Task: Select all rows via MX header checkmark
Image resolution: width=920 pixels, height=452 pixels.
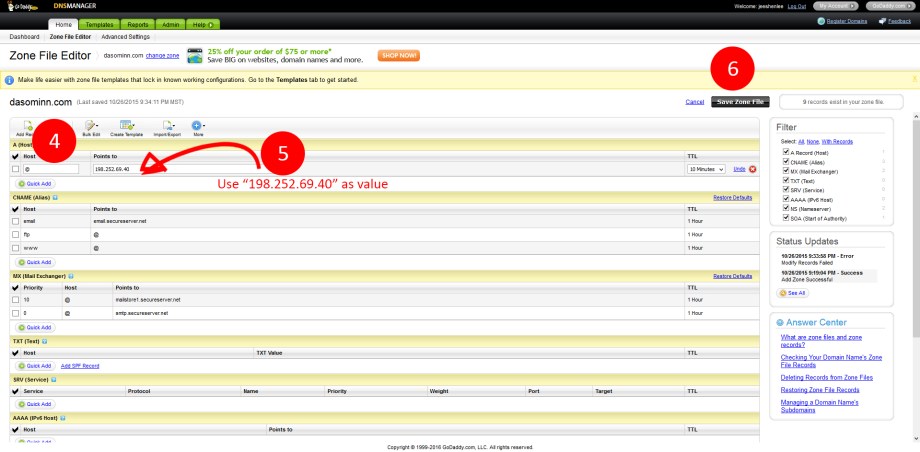Action: [15, 288]
